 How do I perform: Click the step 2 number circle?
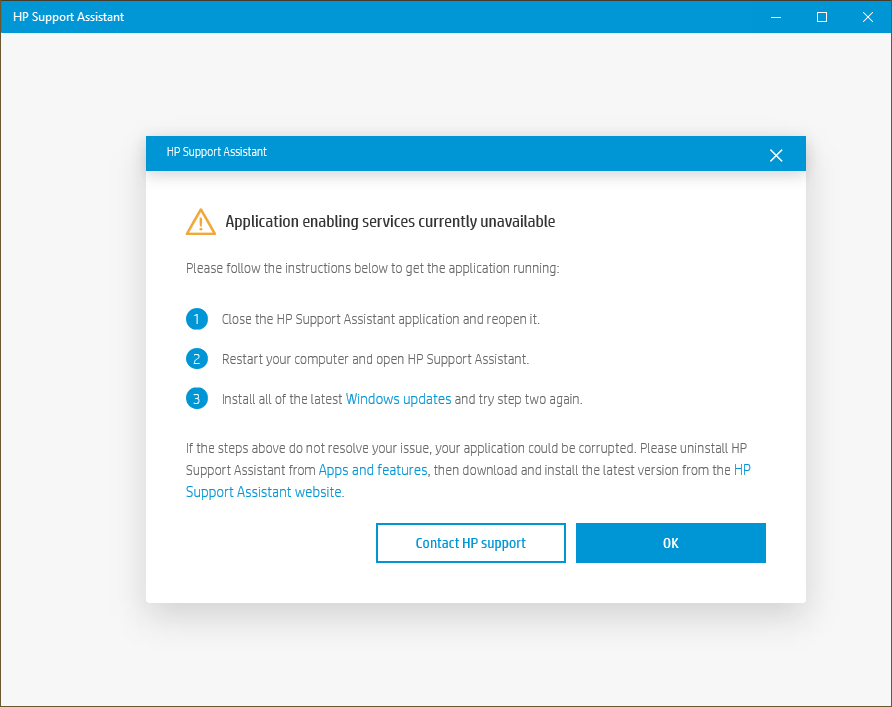[x=197, y=359]
